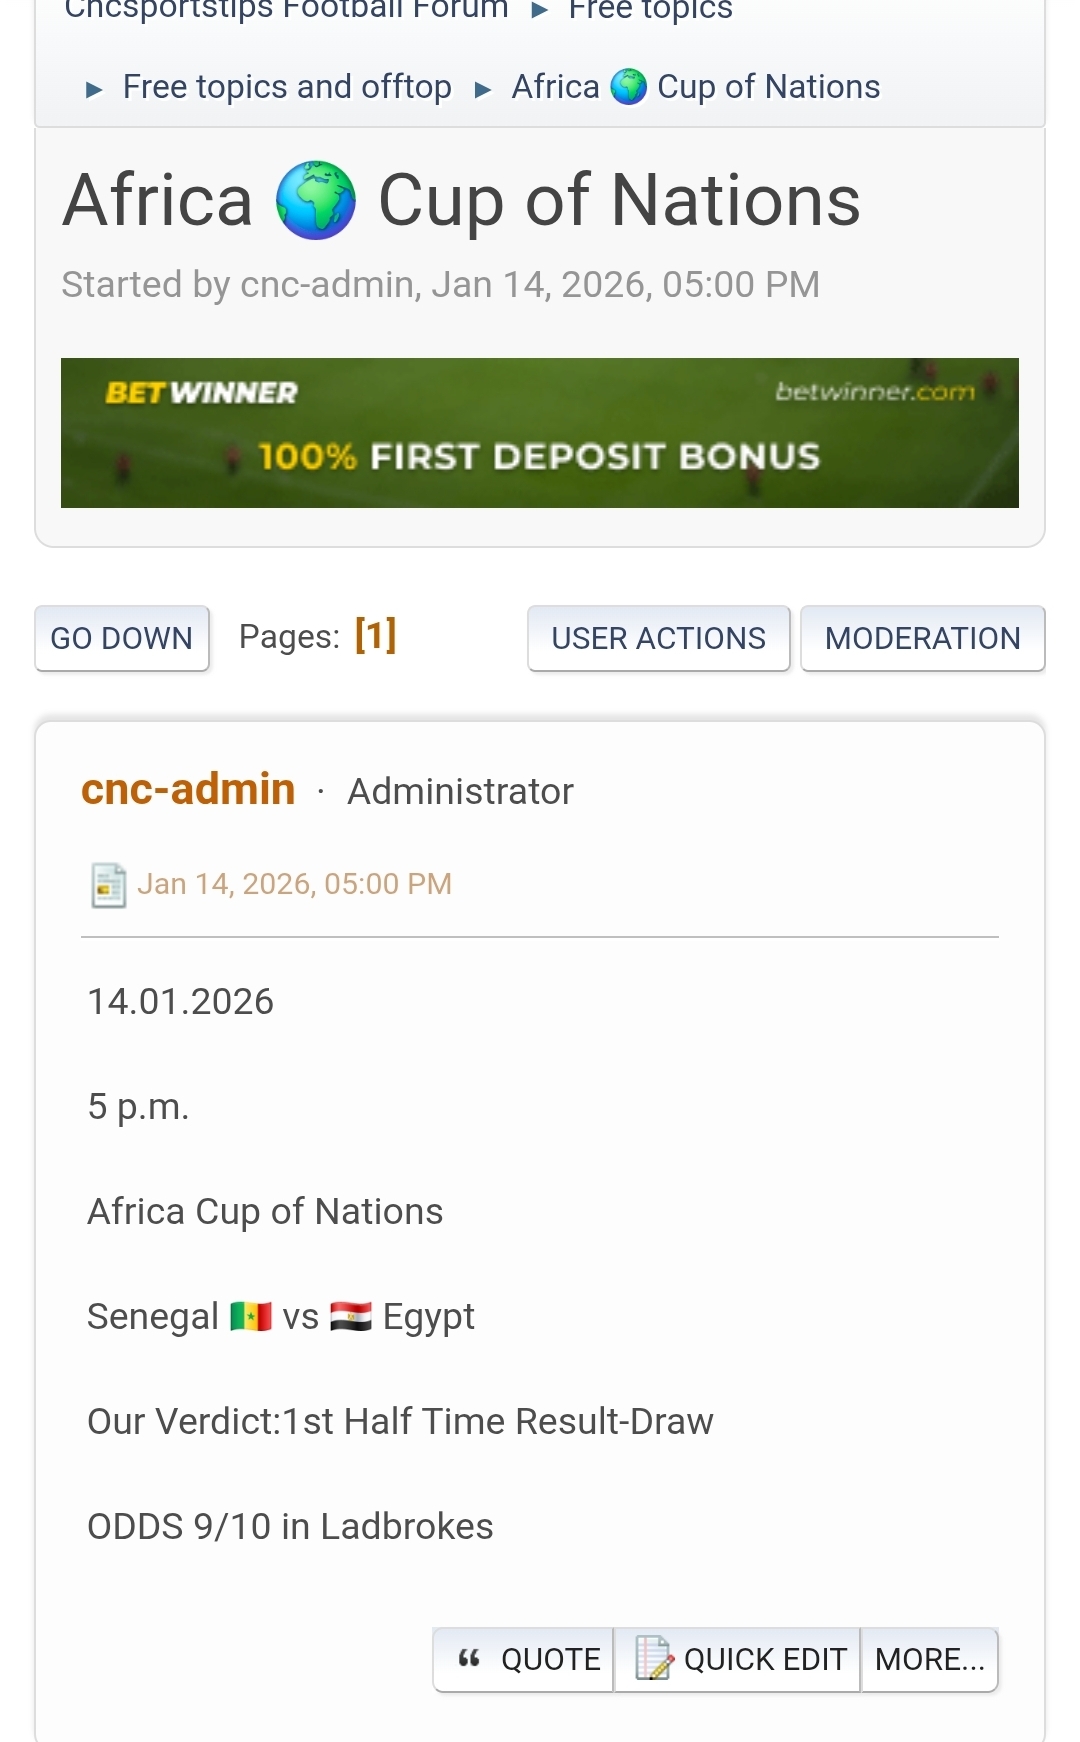Image resolution: width=1080 pixels, height=1742 pixels.
Task: Click the post document icon beside the date
Action: [108, 885]
